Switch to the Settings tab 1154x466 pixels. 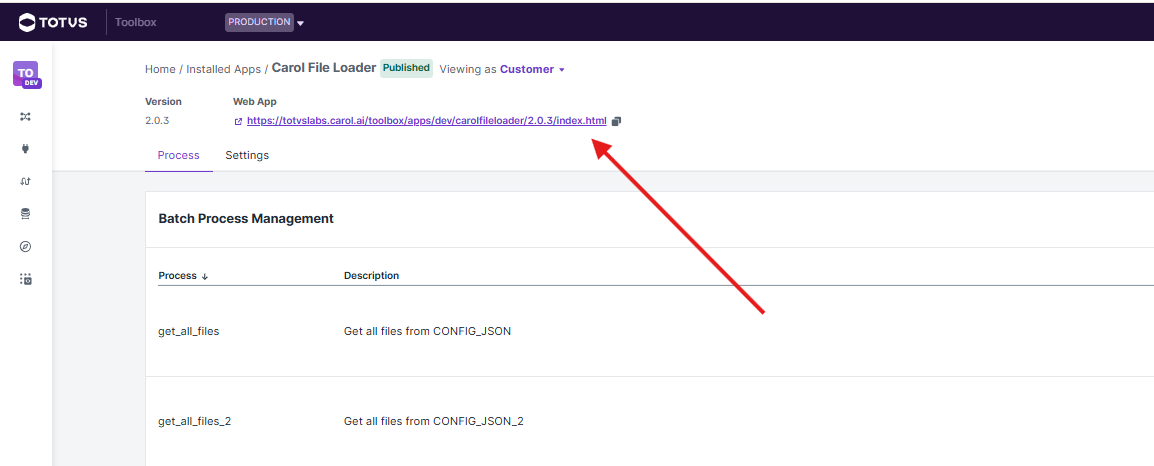tap(247, 155)
